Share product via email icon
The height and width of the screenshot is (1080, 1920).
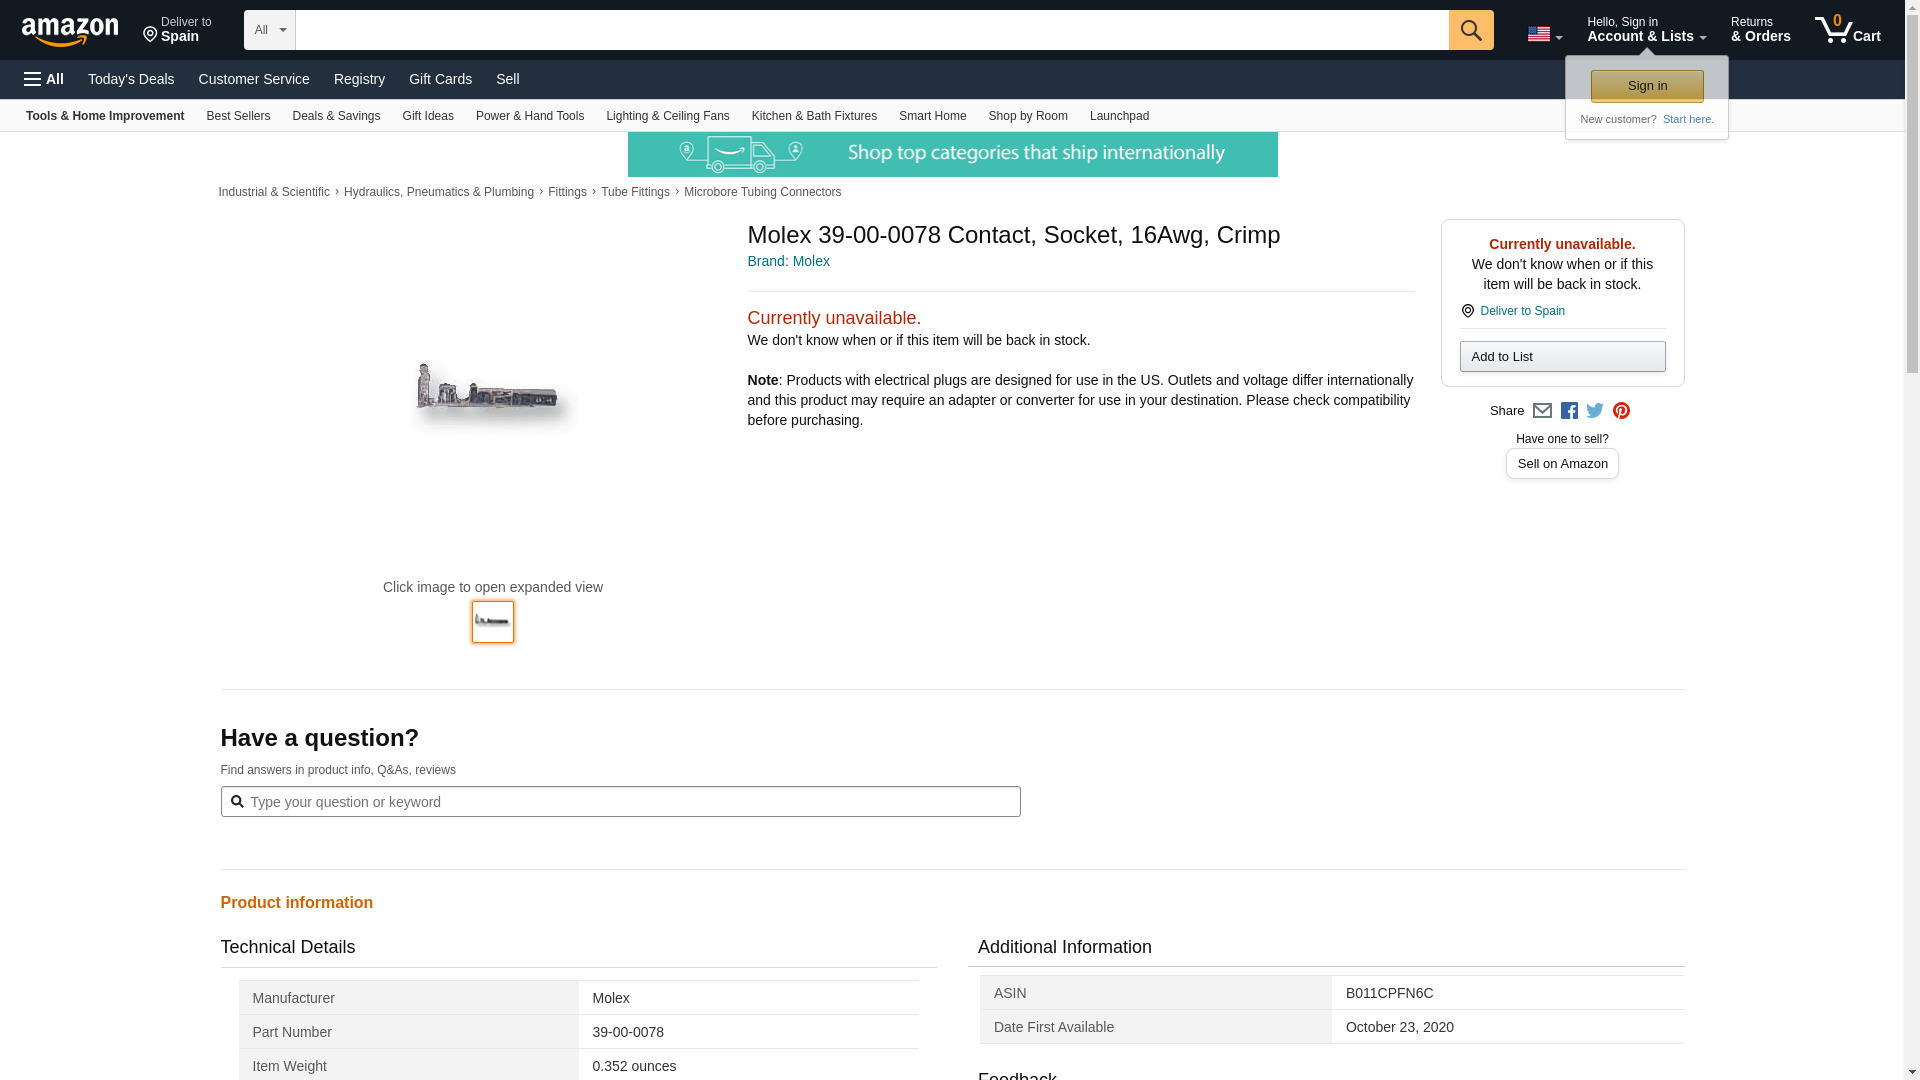pos(1542,411)
